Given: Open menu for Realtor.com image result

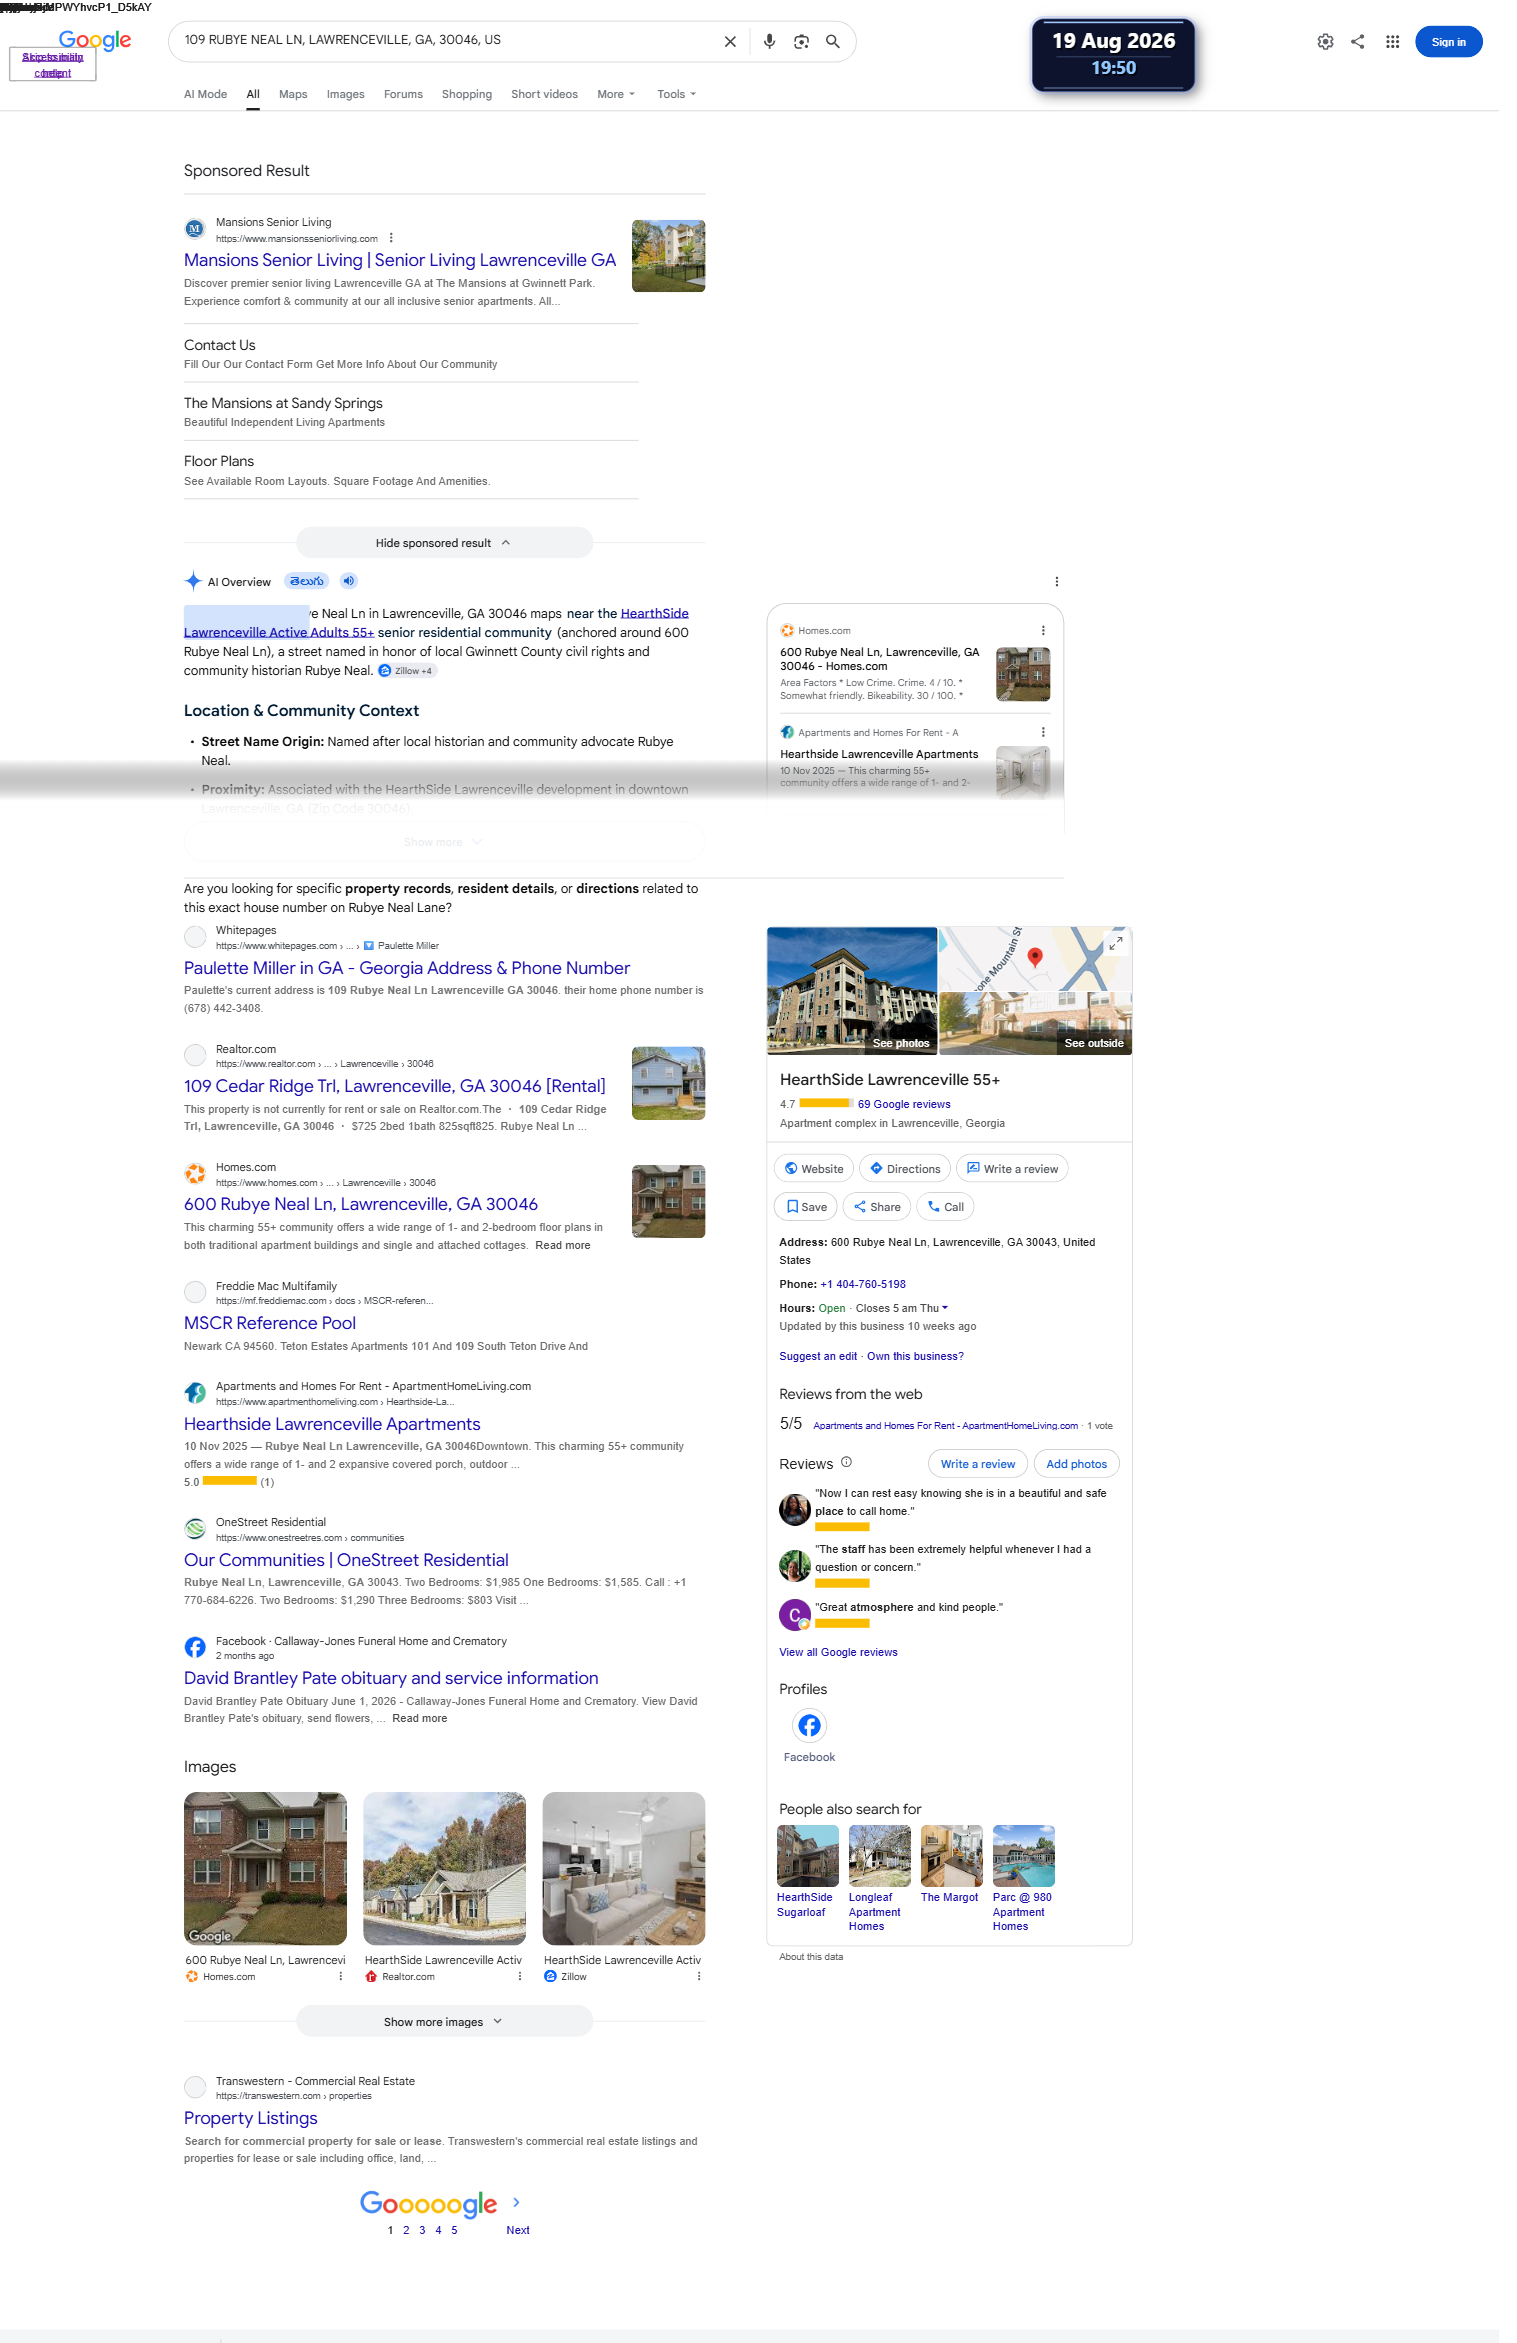Looking at the screenshot, I should click(520, 1977).
